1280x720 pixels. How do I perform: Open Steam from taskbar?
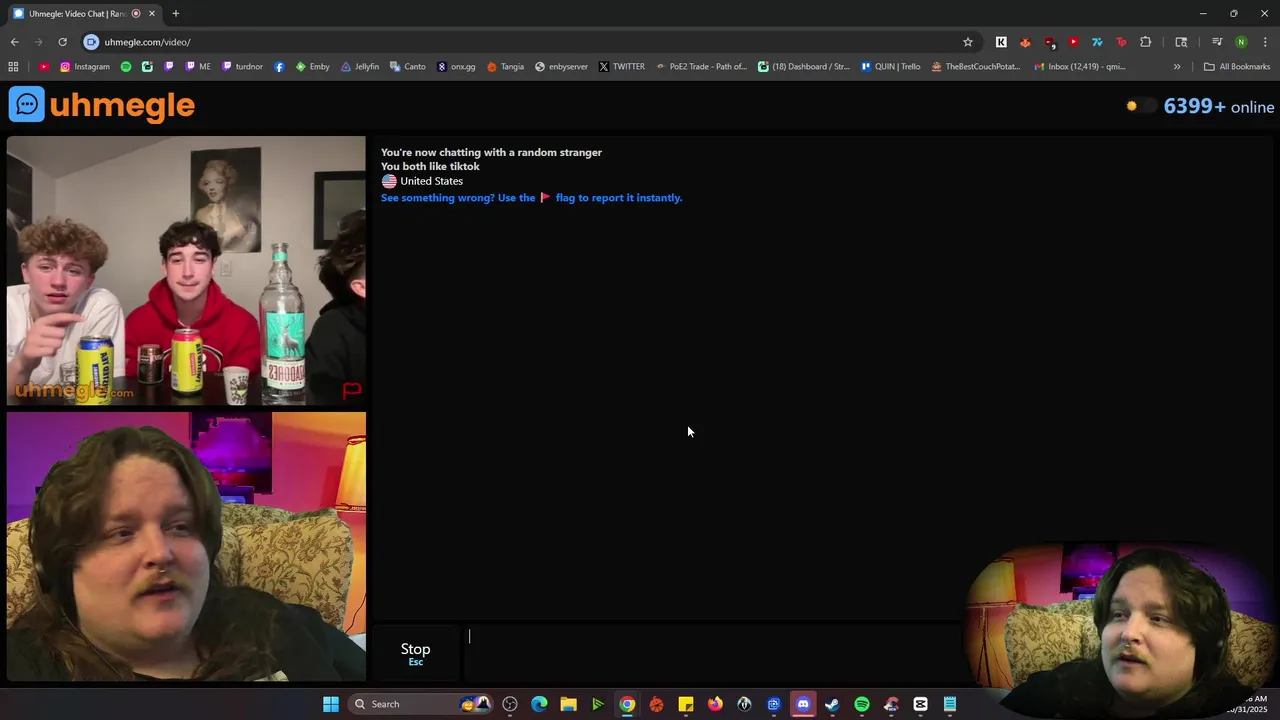[x=832, y=704]
